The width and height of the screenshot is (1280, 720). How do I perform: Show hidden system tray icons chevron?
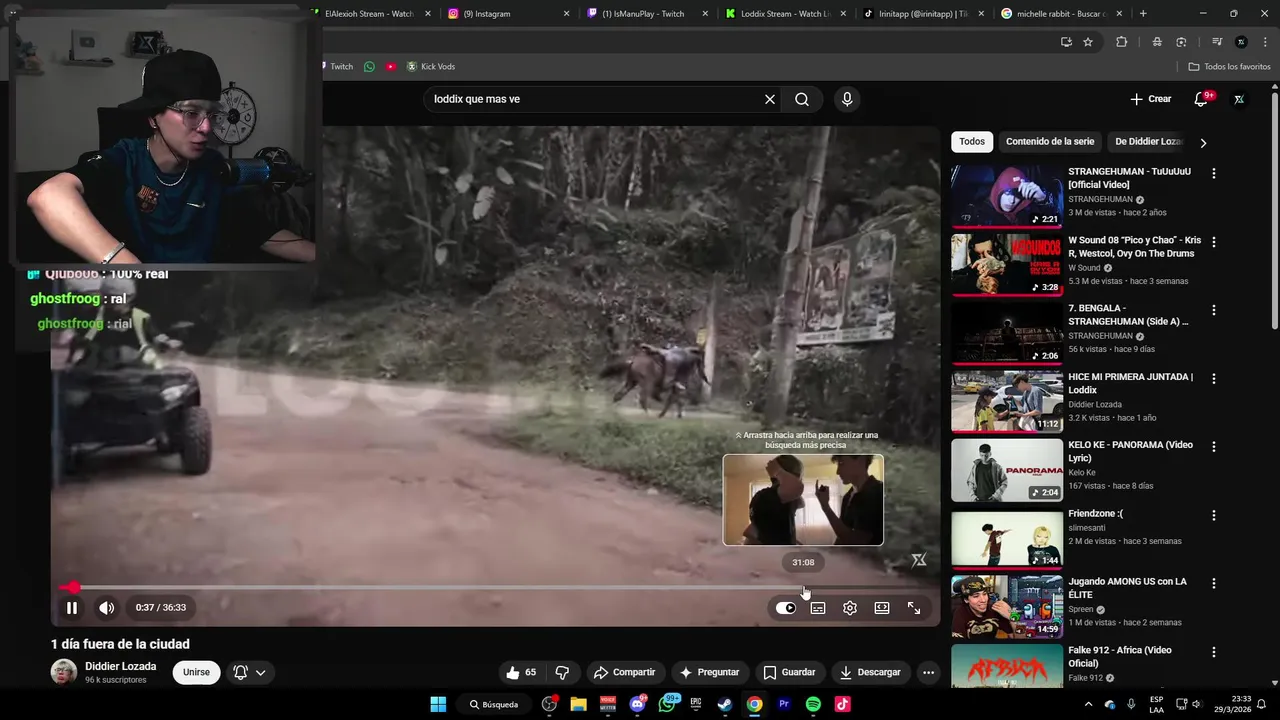tap(1088, 704)
